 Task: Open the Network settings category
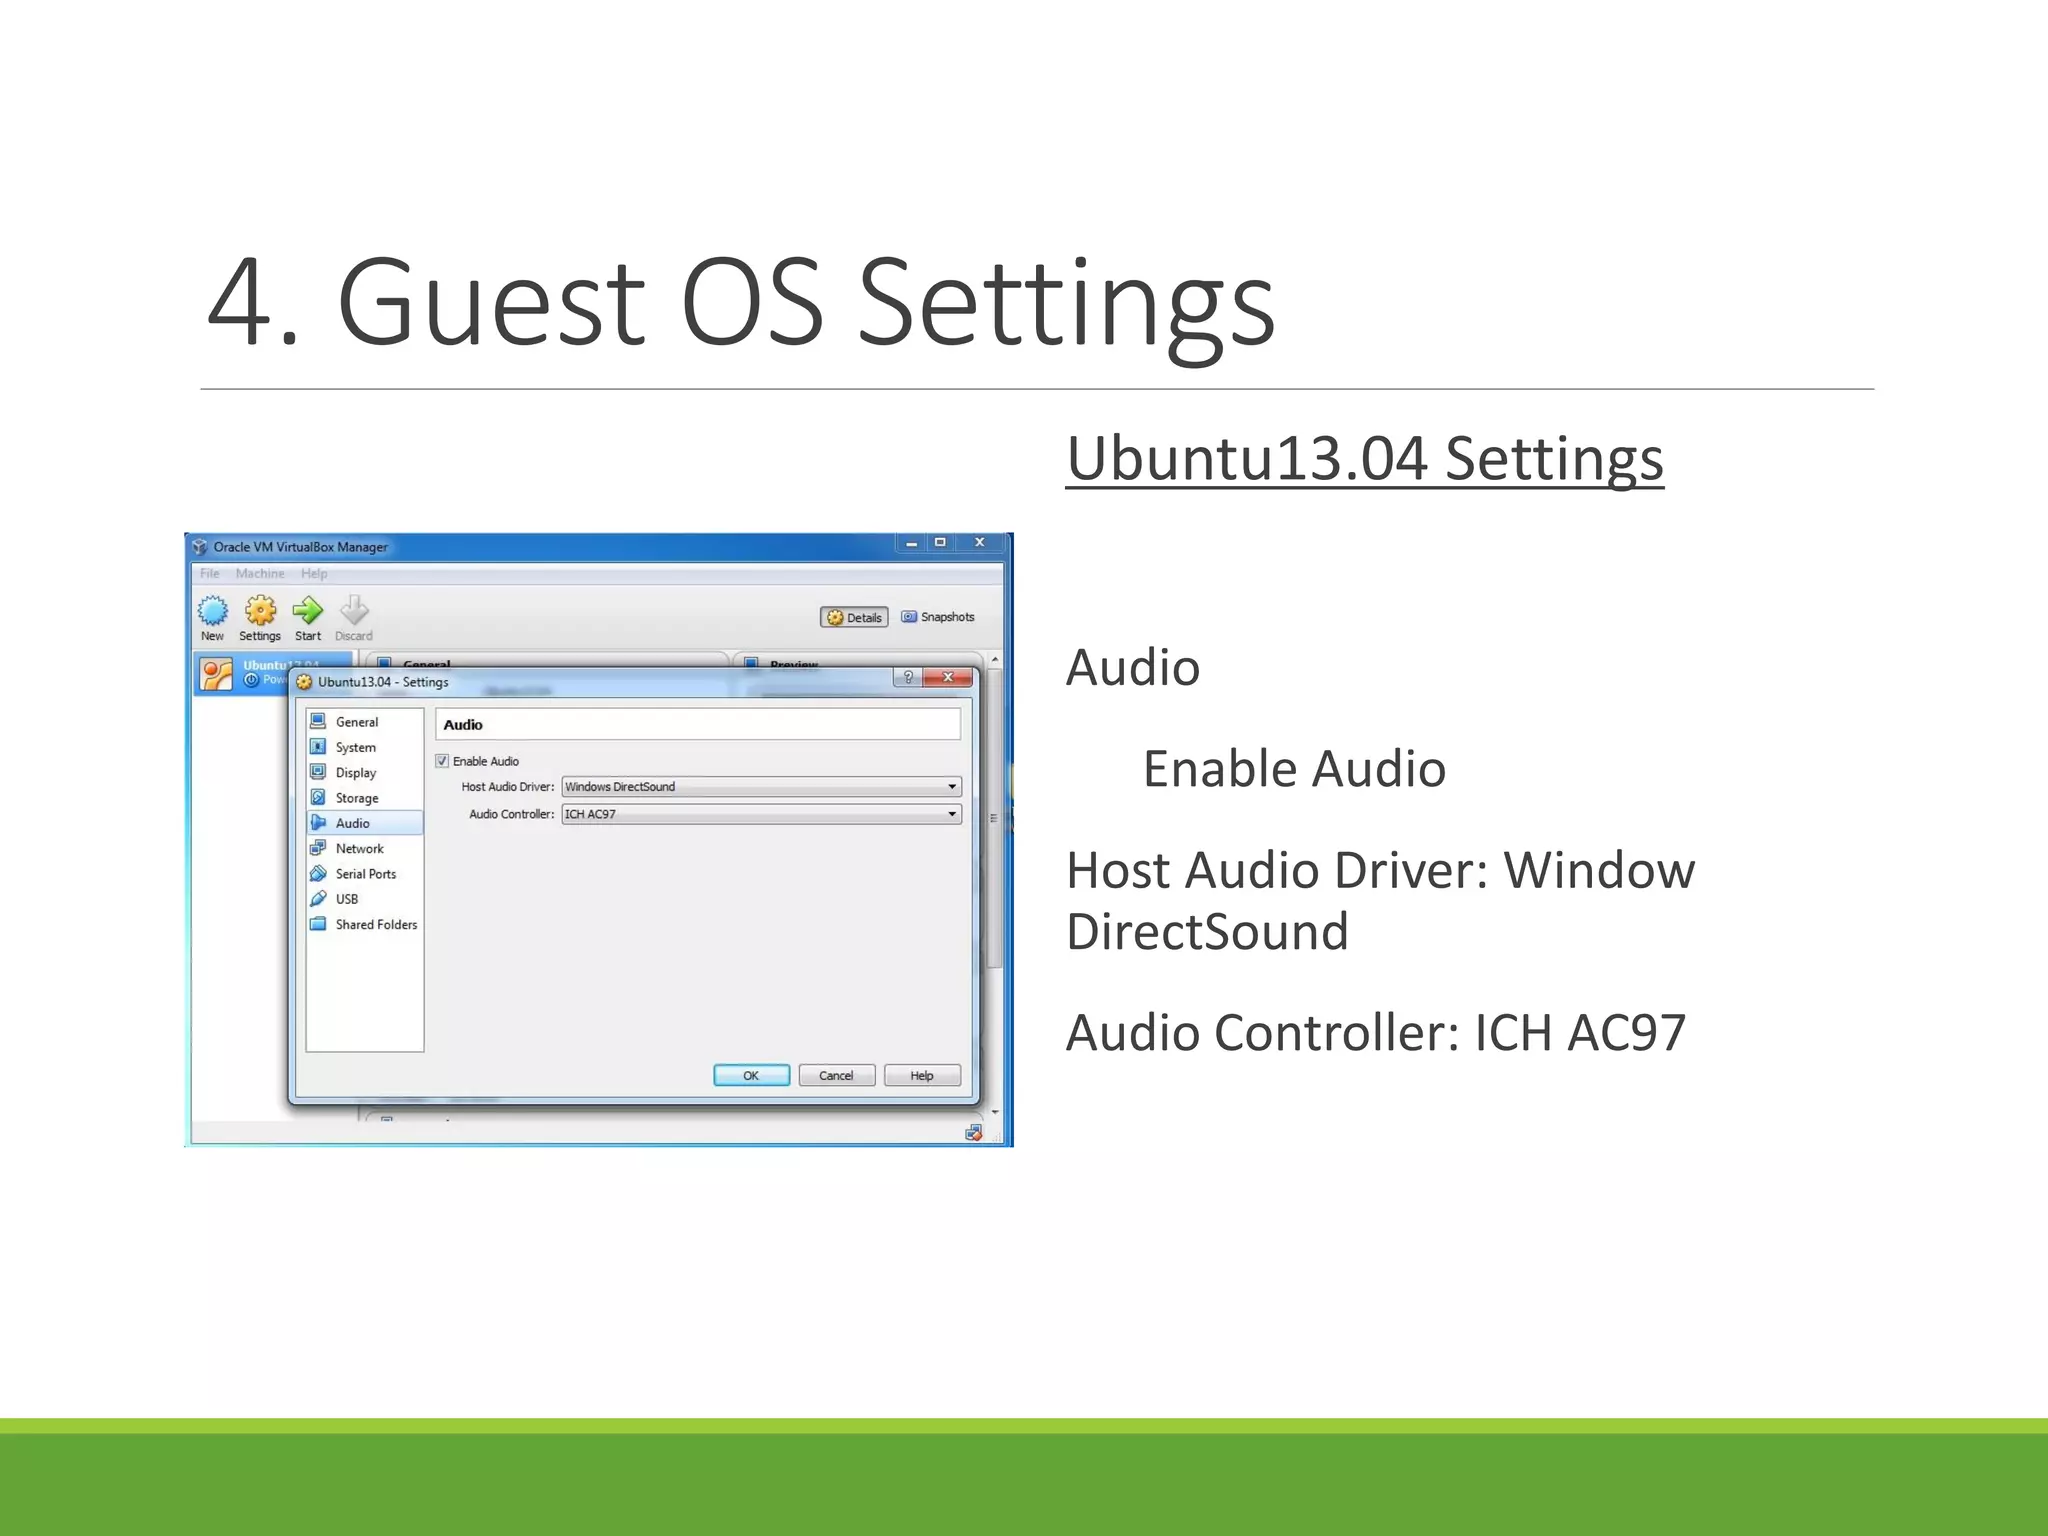coord(364,849)
